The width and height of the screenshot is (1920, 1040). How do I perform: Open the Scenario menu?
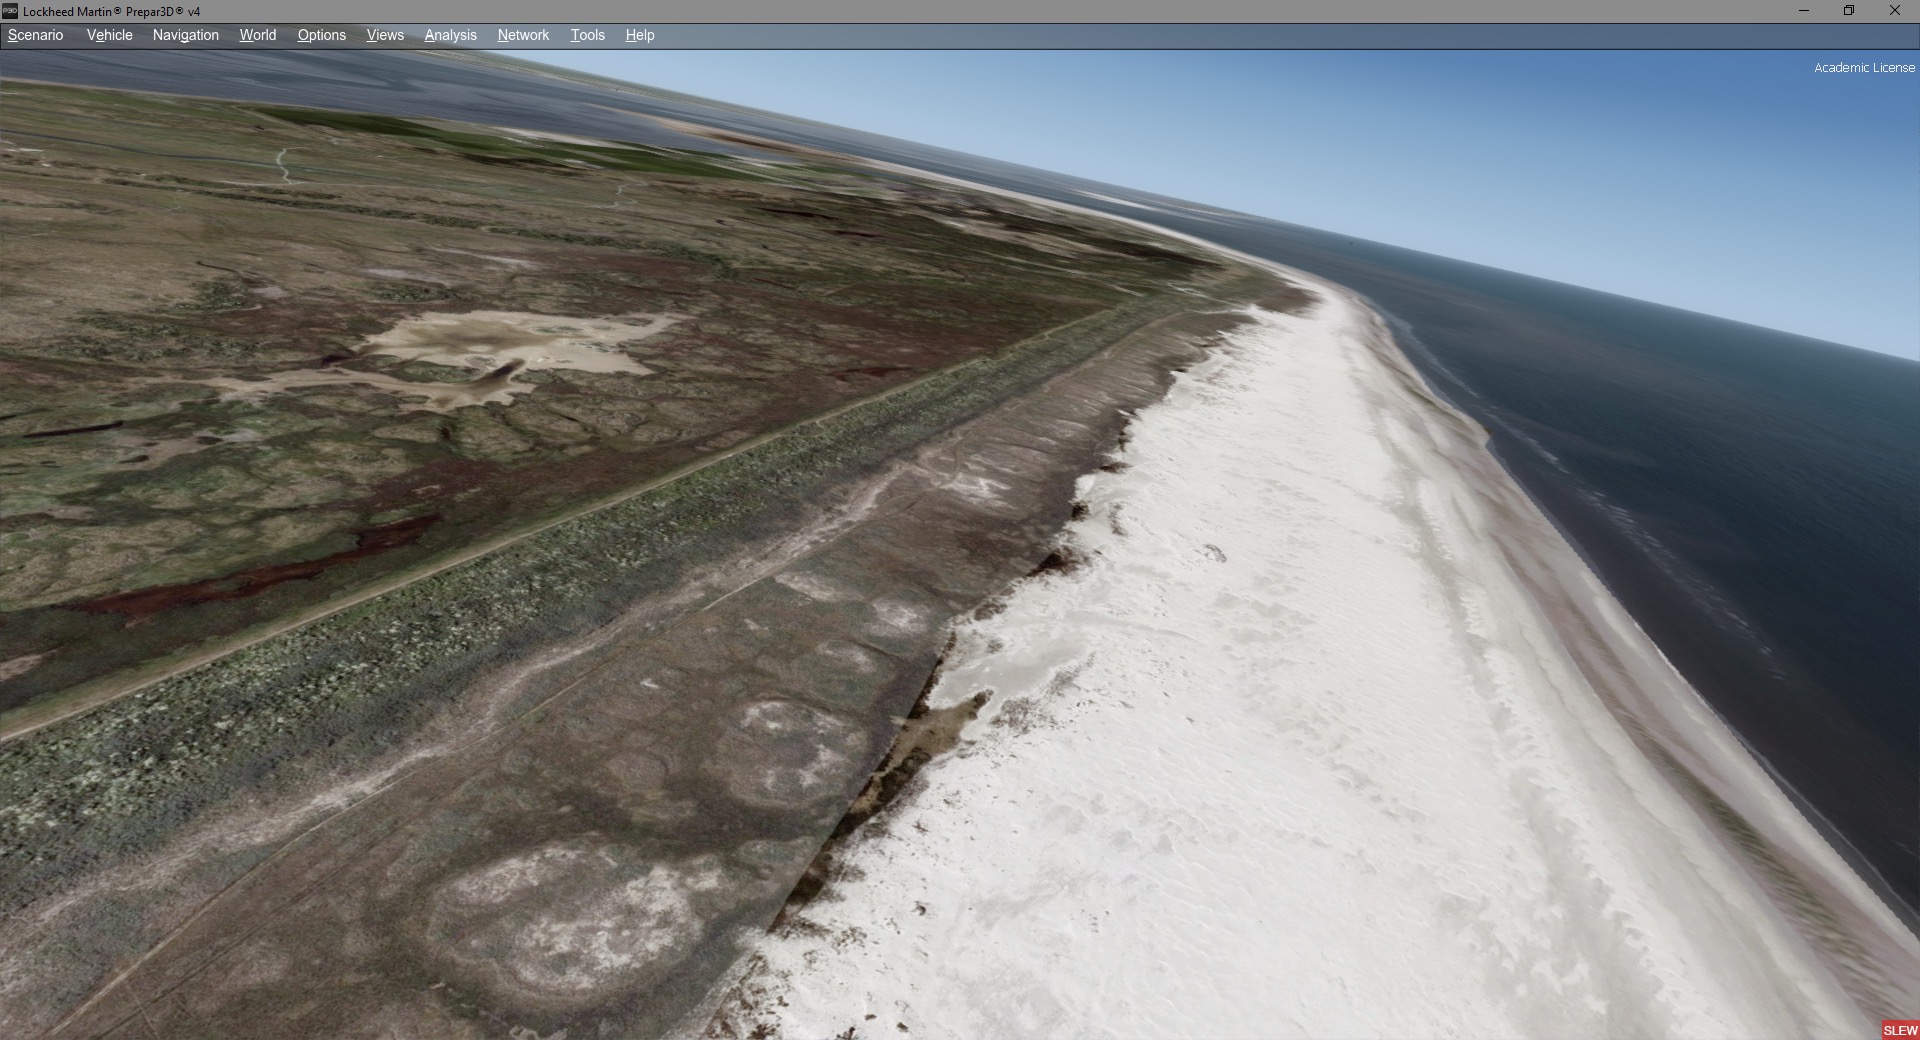coord(35,35)
